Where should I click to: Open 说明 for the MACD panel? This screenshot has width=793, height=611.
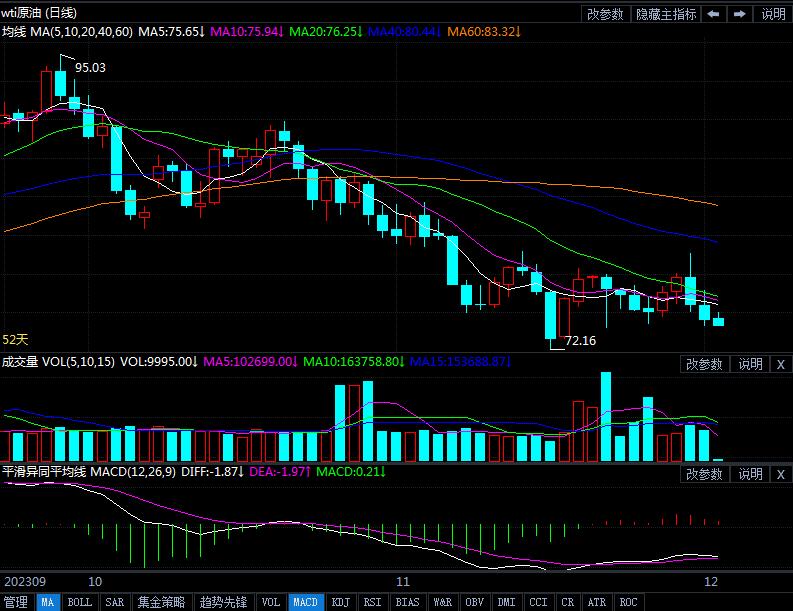750,474
